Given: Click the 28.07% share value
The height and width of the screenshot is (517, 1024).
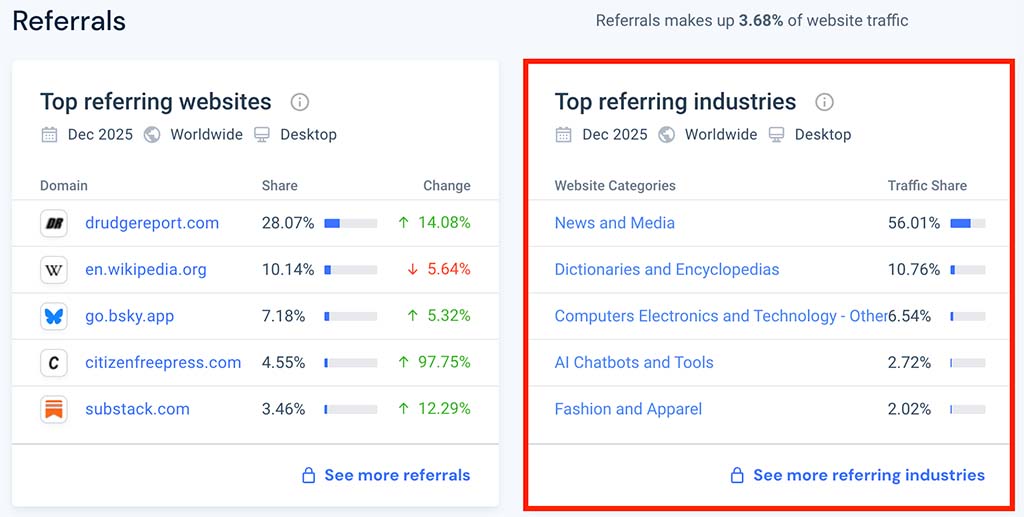Looking at the screenshot, I should click(x=288, y=223).
